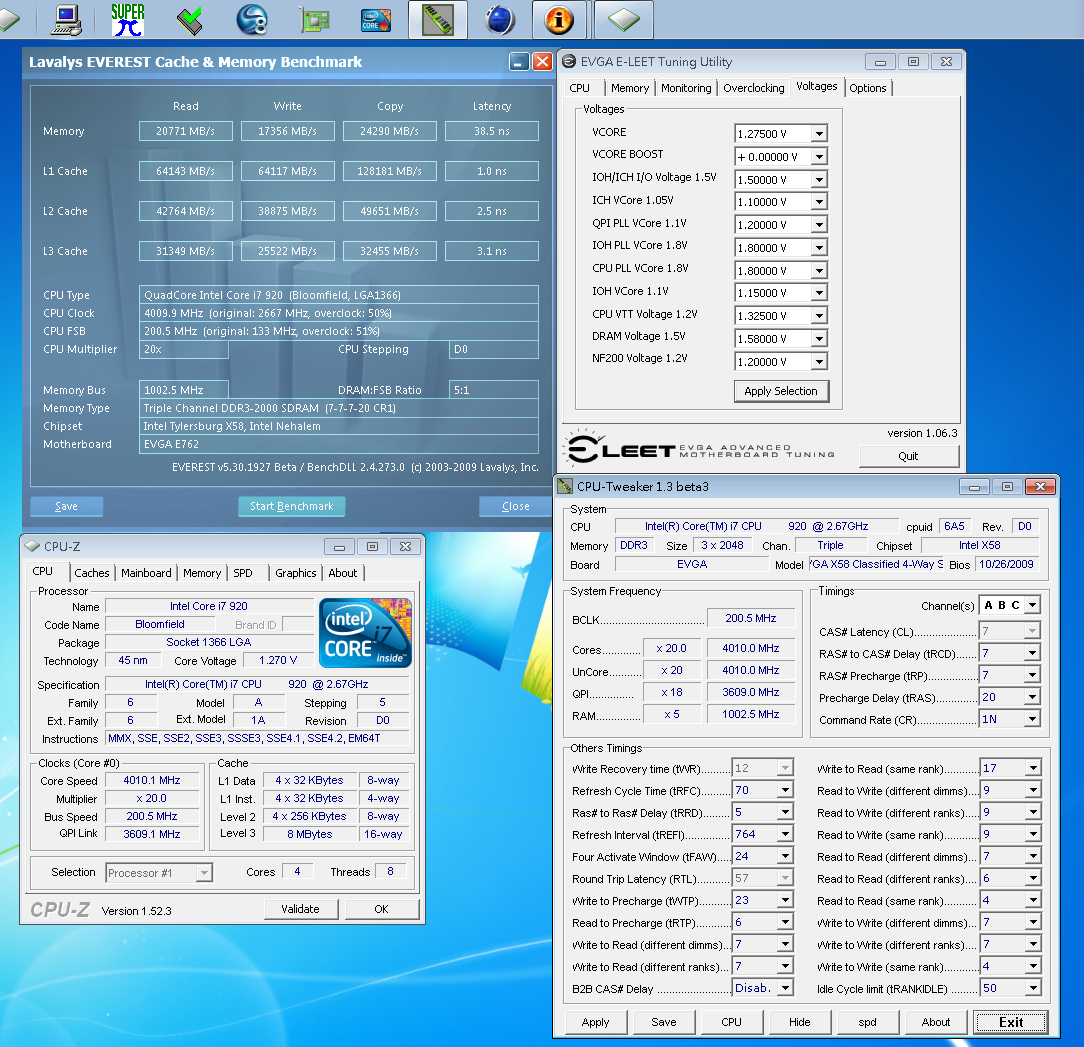Select the memory module icon in top toolbar

click(x=438, y=19)
